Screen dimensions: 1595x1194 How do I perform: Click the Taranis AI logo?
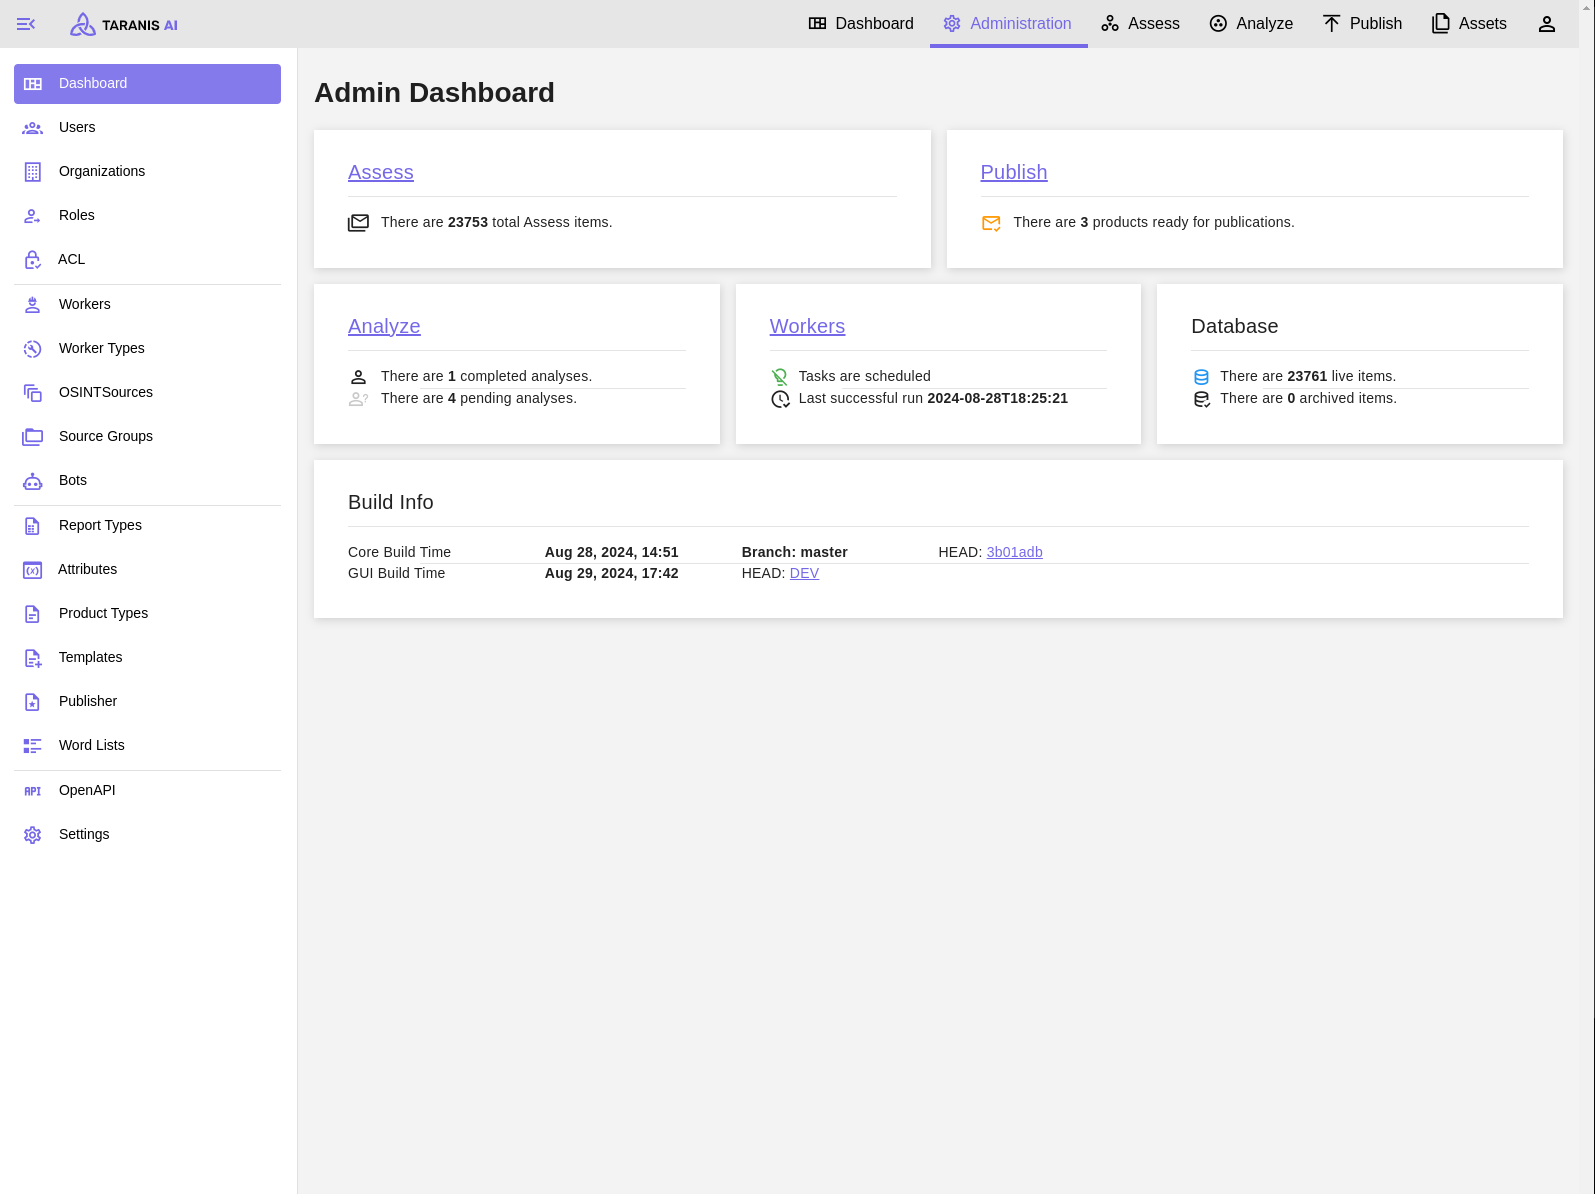tap(124, 24)
